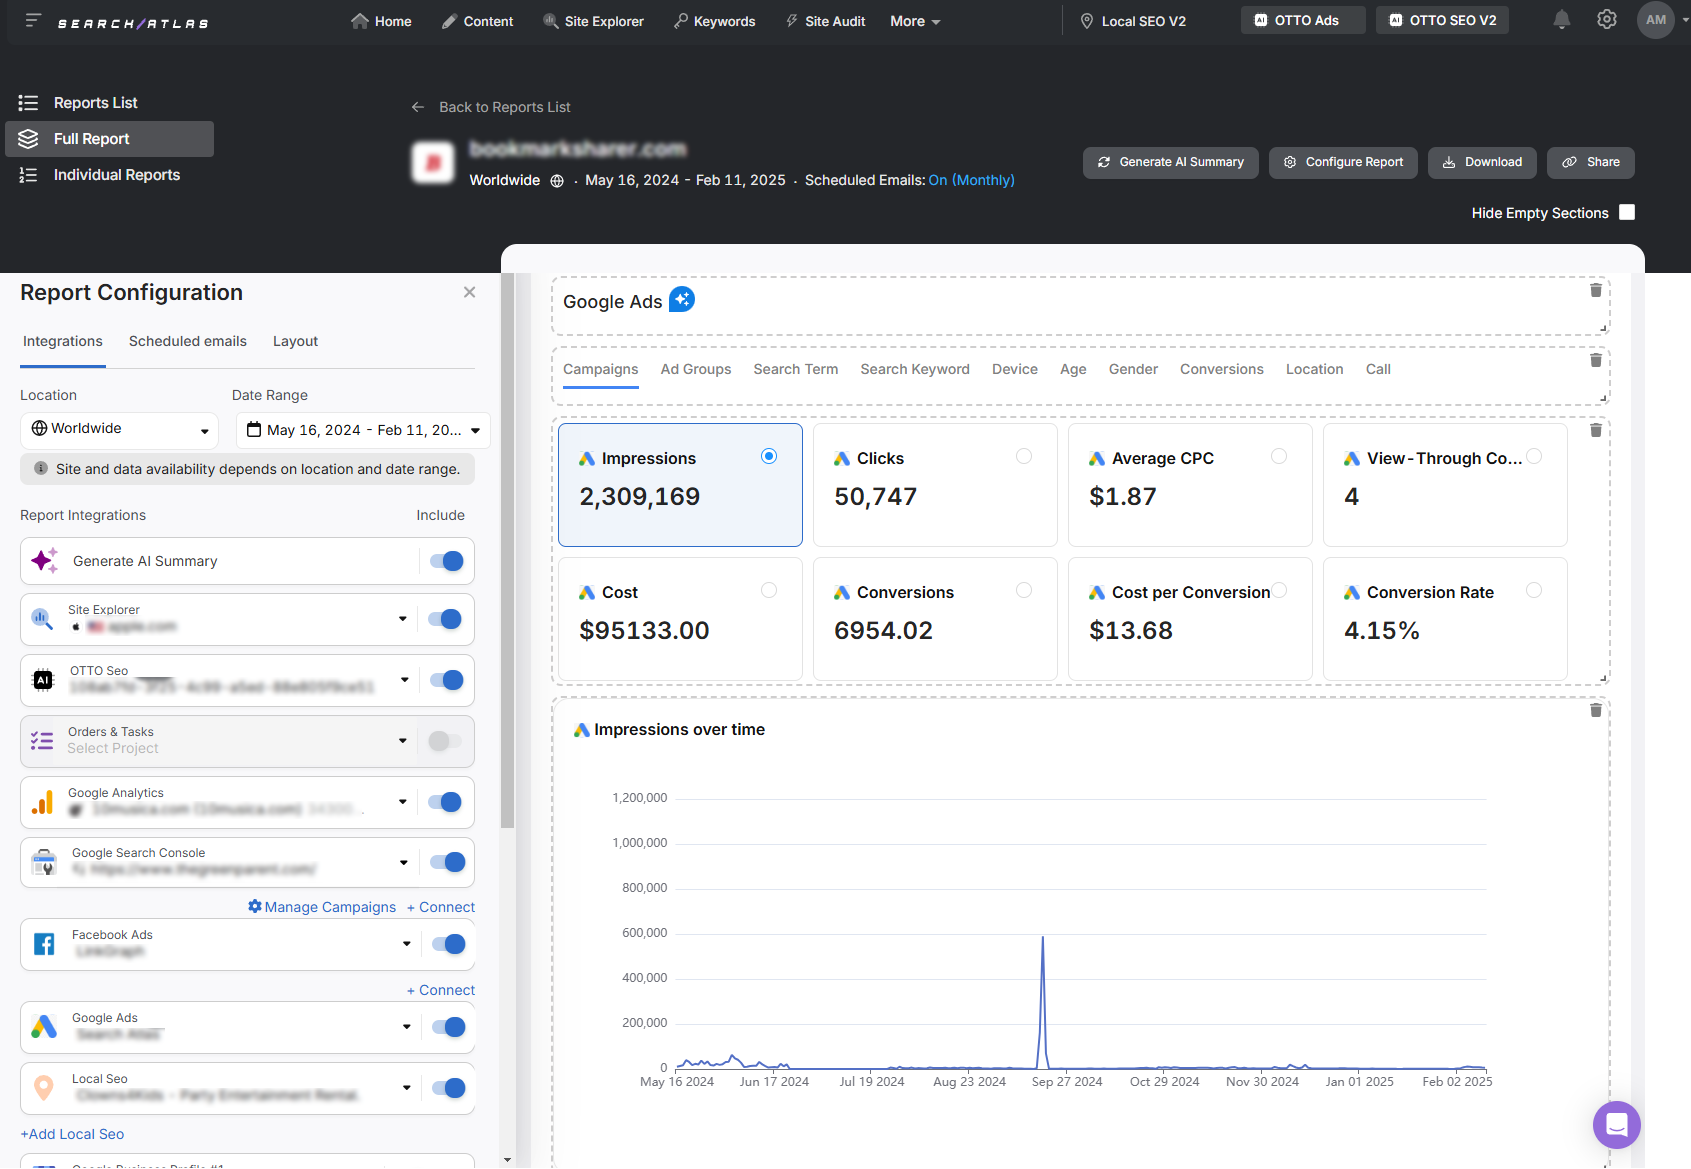Image resolution: width=1691 pixels, height=1169 pixels.
Task: Open the Device tab in Google Ads section
Action: [x=1014, y=369]
